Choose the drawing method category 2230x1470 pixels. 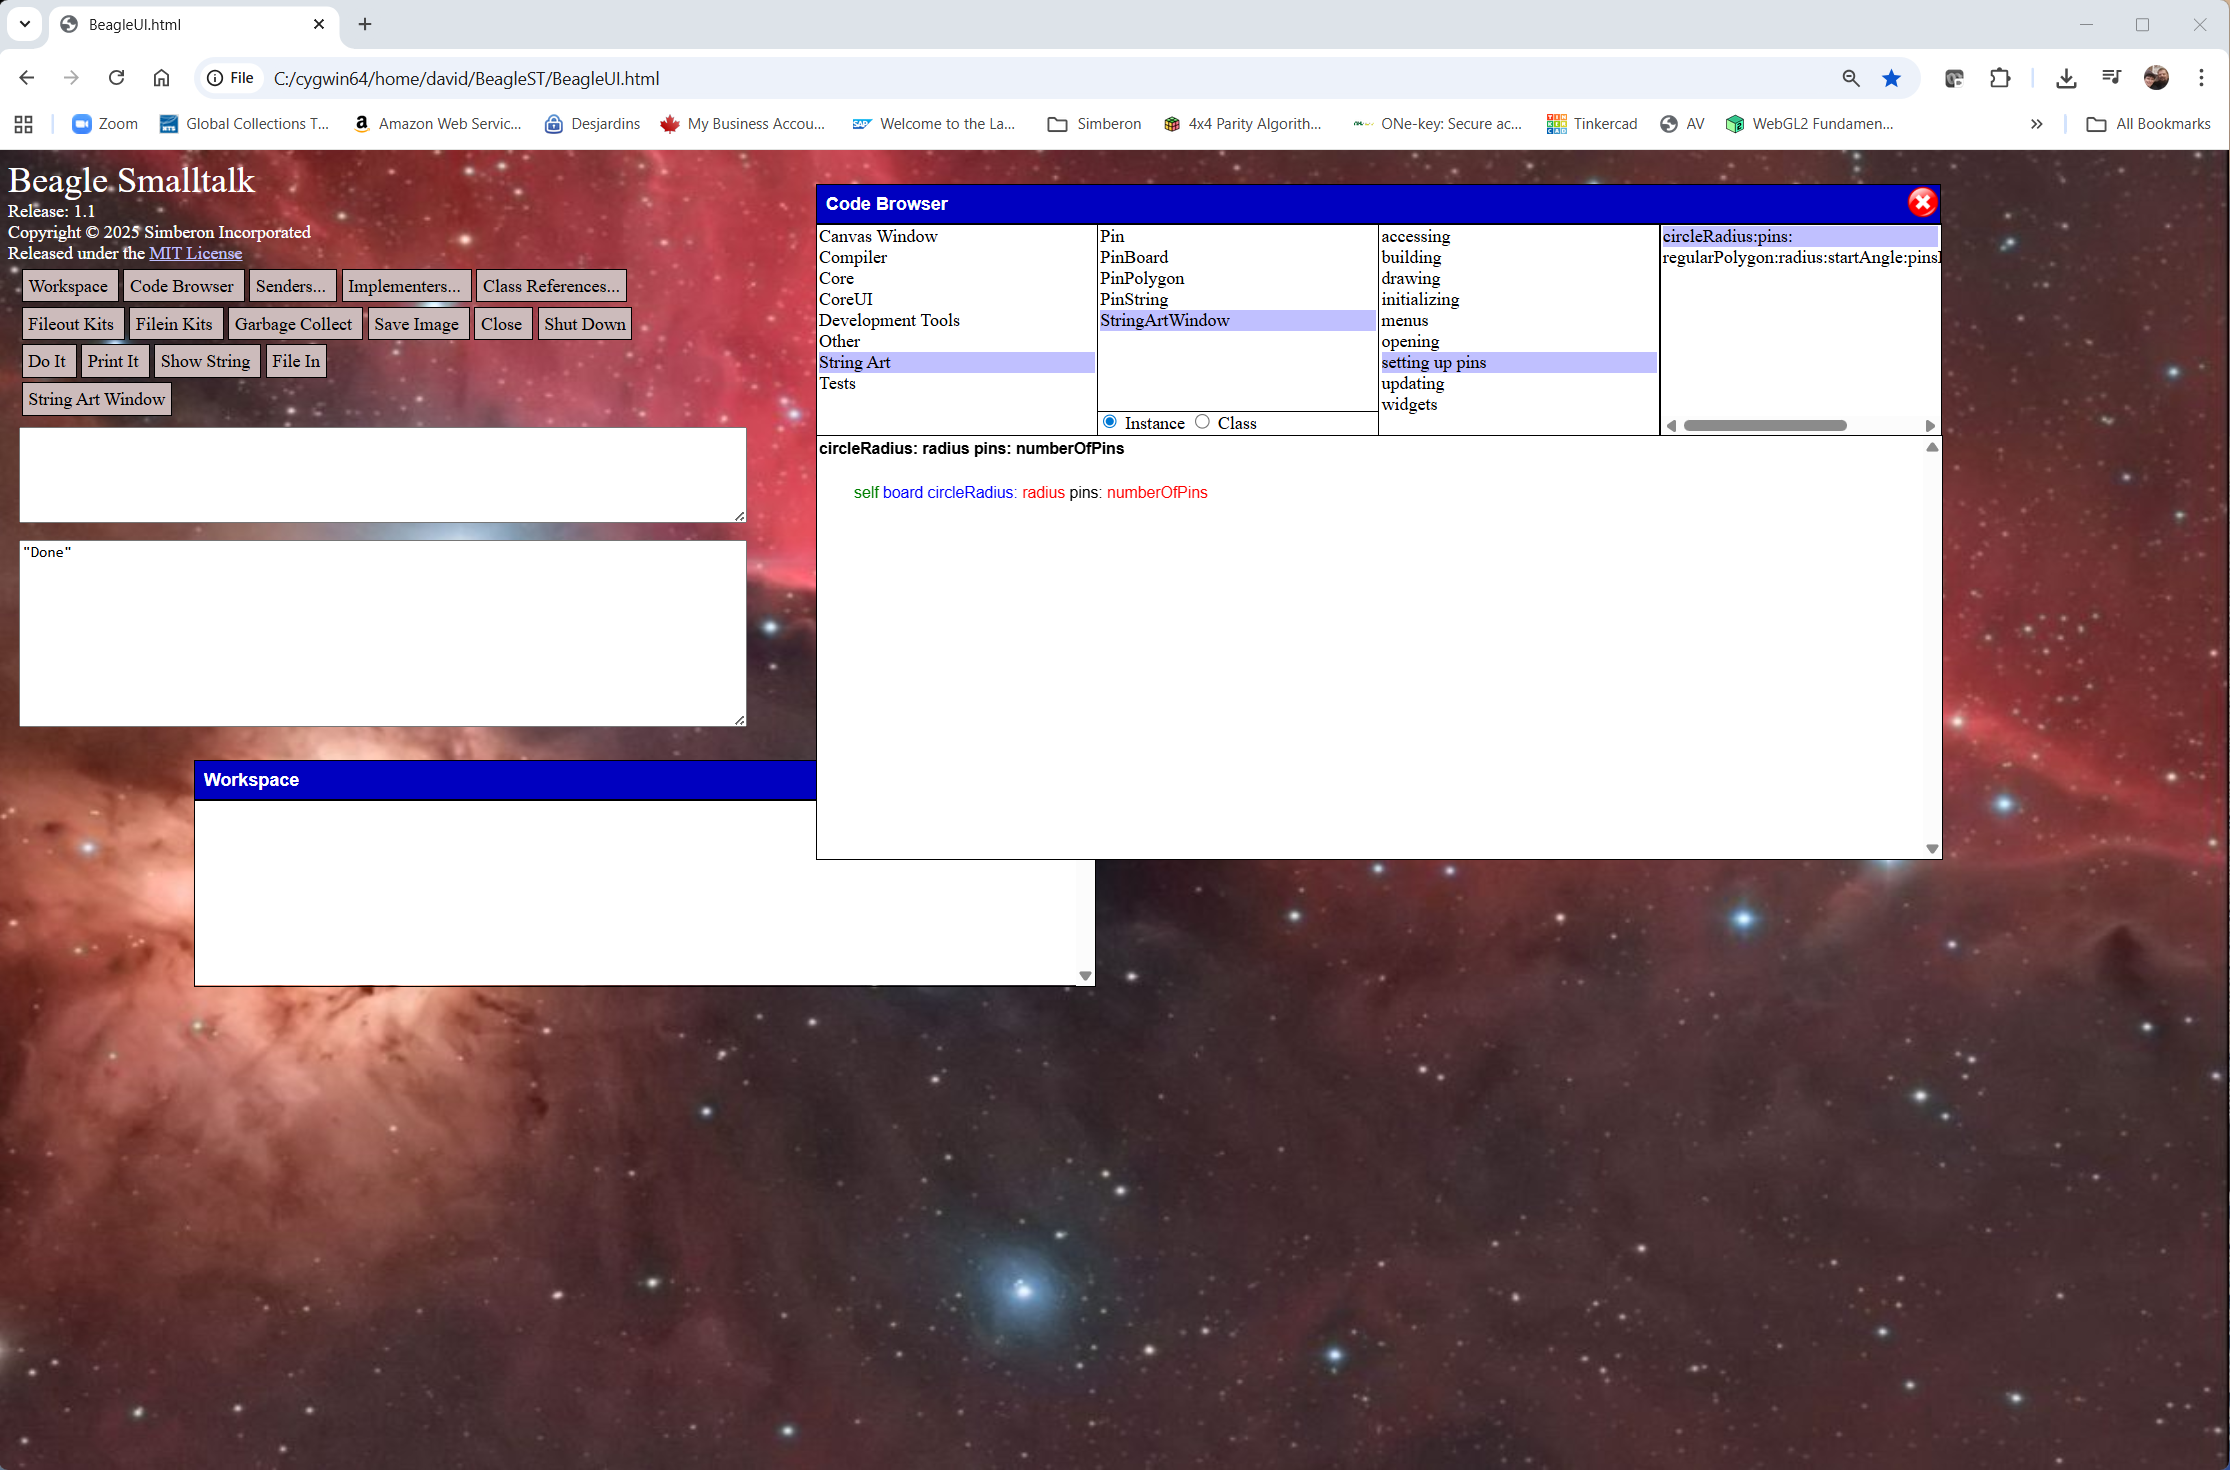click(1410, 278)
